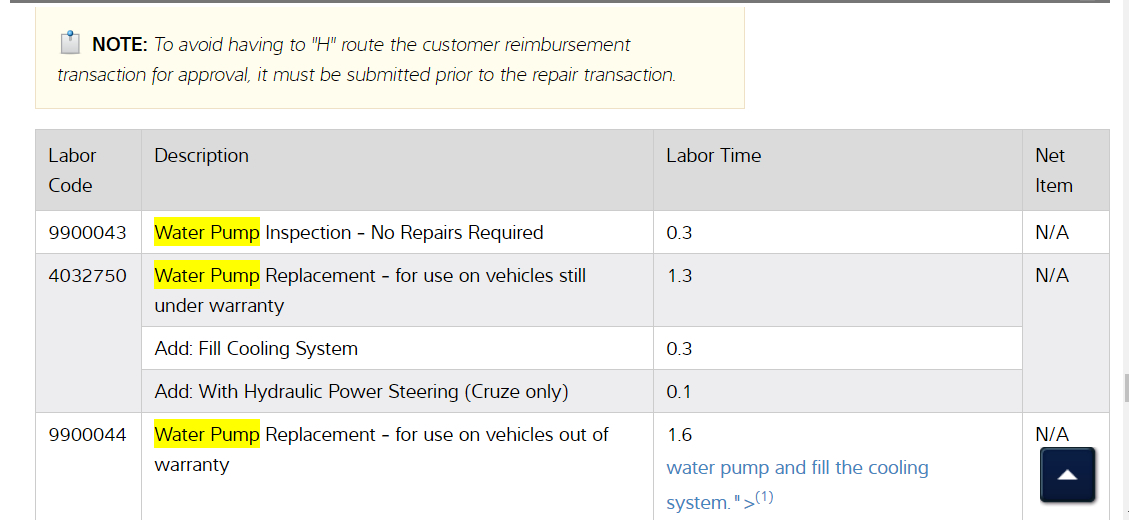Viewport: 1129px width, 520px height.
Task: Click highlighted "Water Pump" in Inspection row
Action: (206, 233)
